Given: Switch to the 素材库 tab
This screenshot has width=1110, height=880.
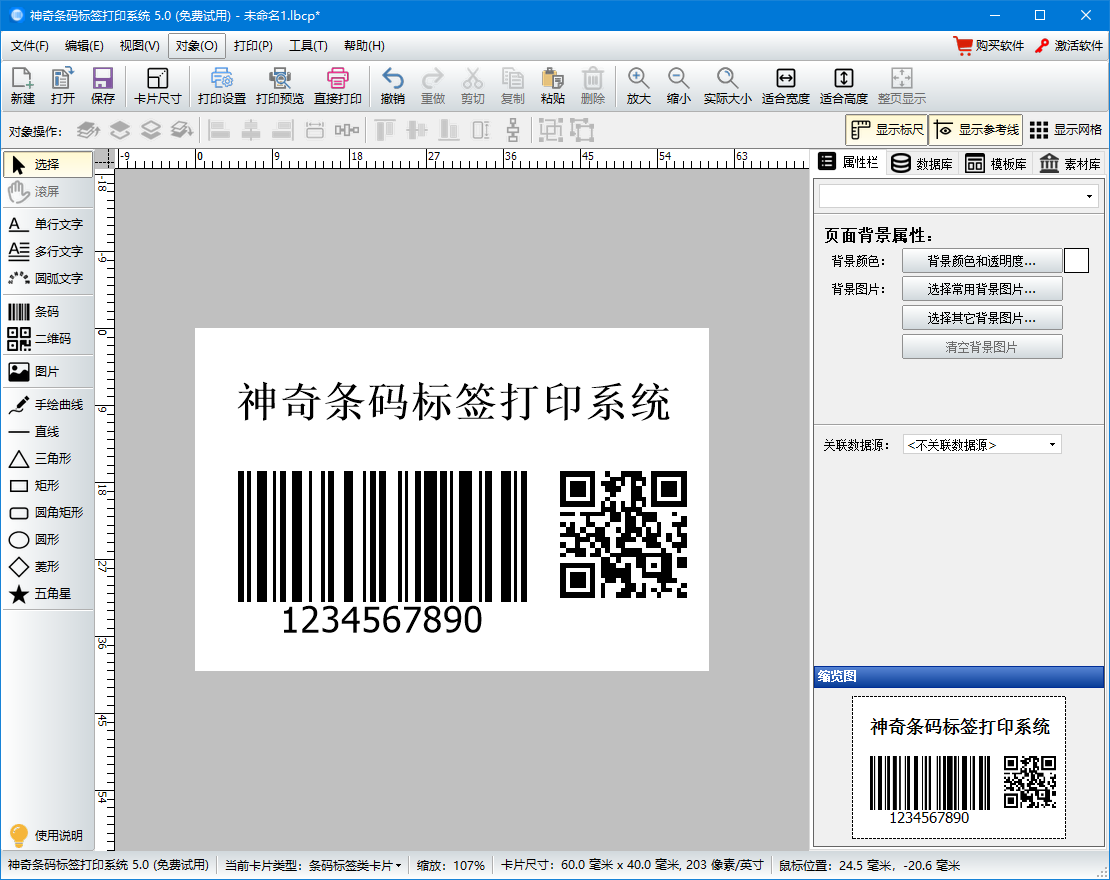Looking at the screenshot, I should coord(1070,164).
